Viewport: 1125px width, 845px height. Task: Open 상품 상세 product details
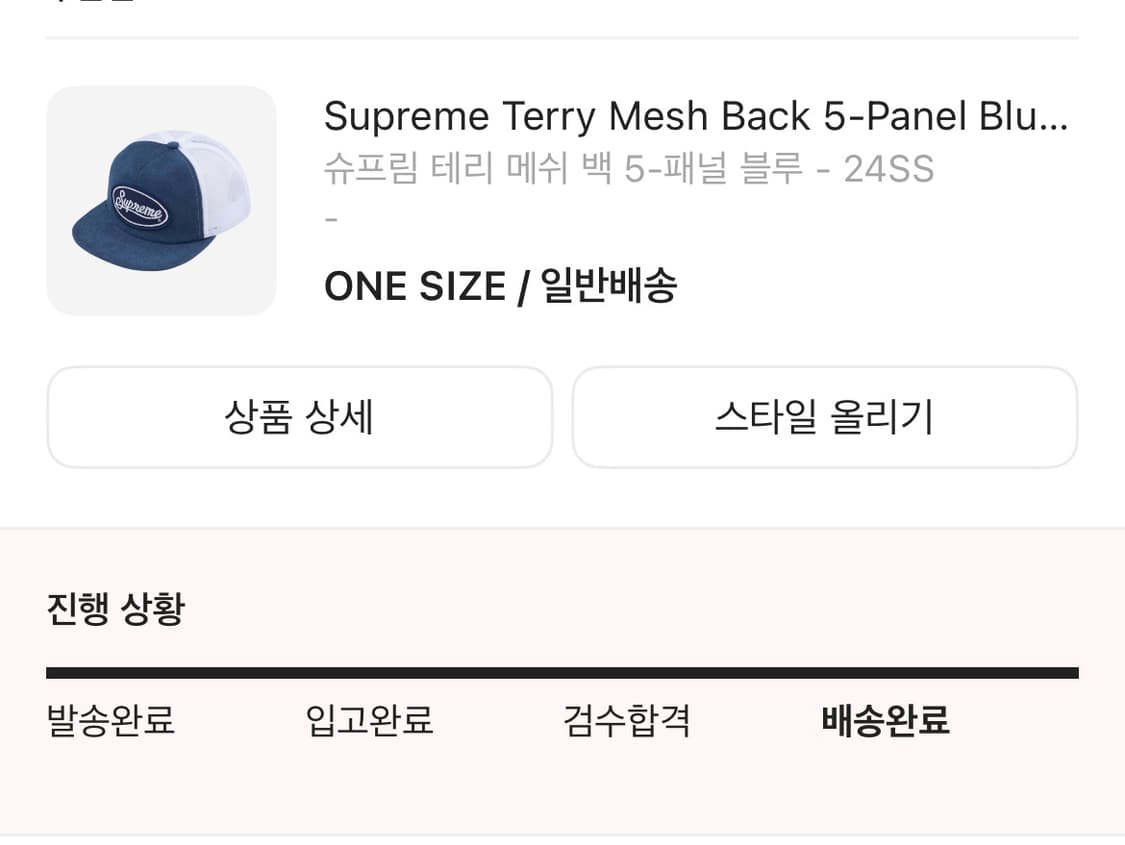click(299, 417)
